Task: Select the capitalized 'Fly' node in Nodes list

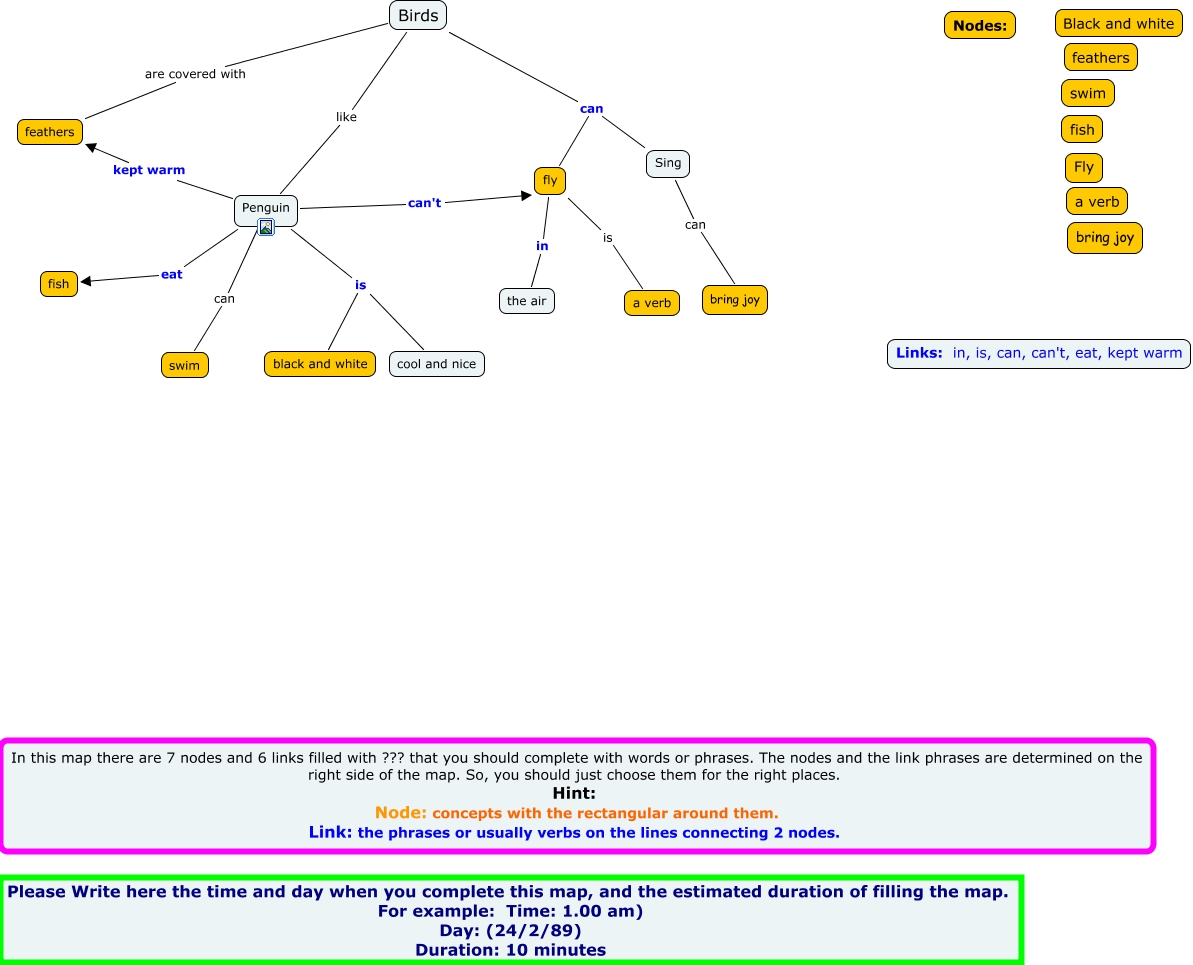Action: 1084,167
